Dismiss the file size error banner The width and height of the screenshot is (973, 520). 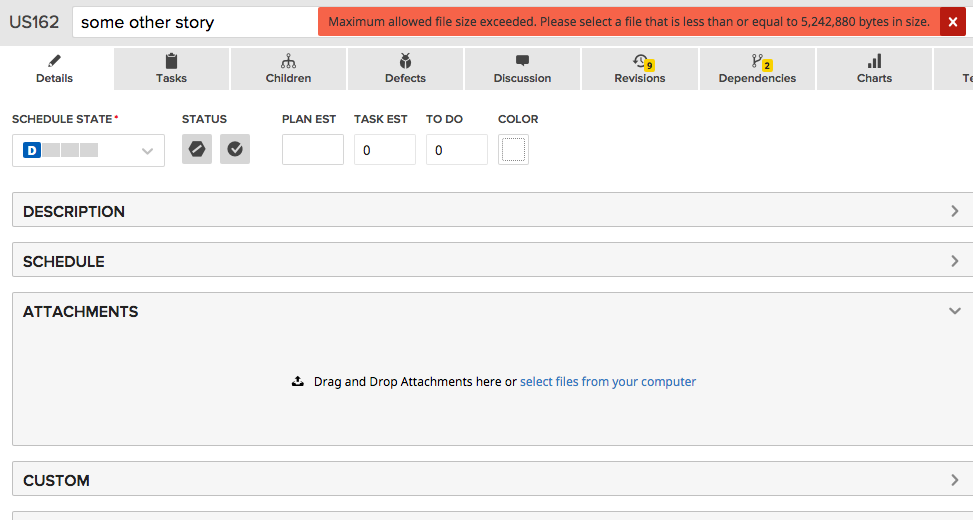point(952,22)
